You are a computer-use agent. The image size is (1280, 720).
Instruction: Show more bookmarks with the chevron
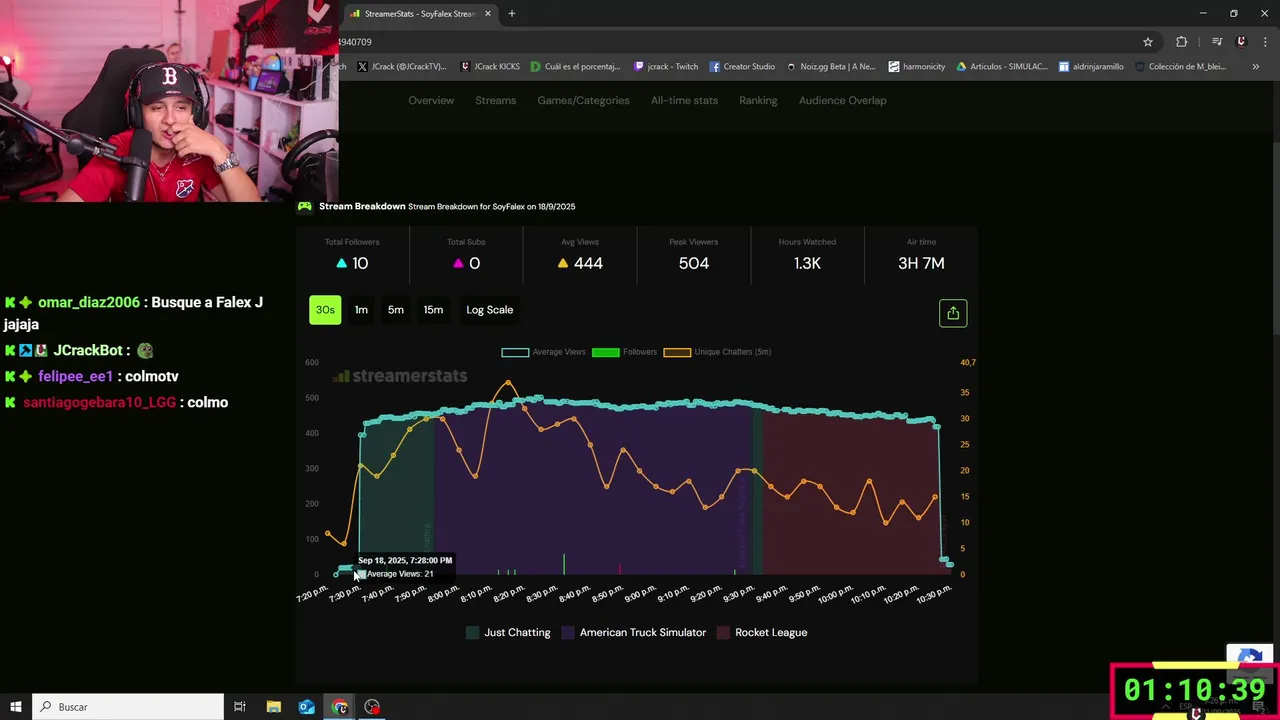pyautogui.click(x=1255, y=67)
